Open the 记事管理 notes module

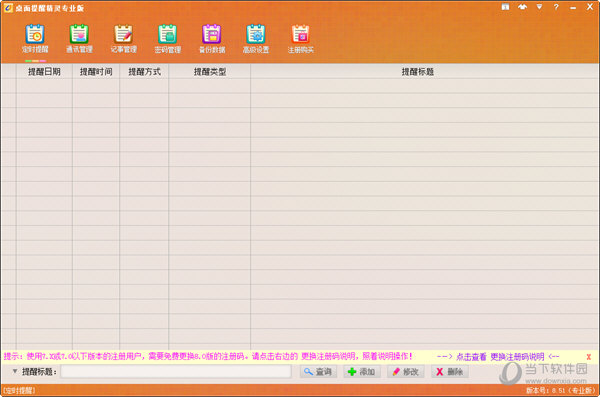pyautogui.click(x=123, y=39)
